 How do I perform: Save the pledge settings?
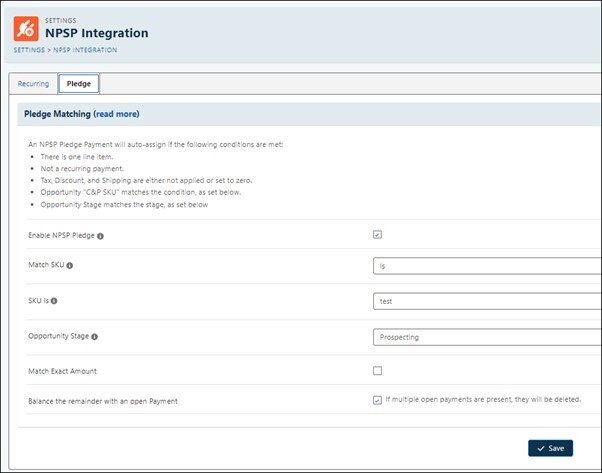point(550,448)
